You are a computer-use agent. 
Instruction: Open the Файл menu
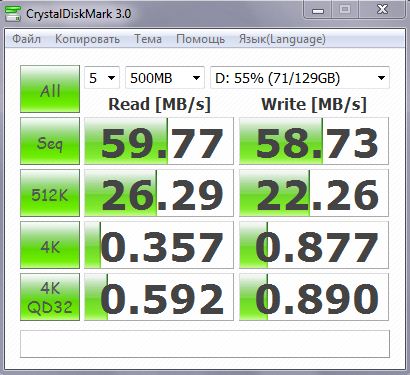26,39
